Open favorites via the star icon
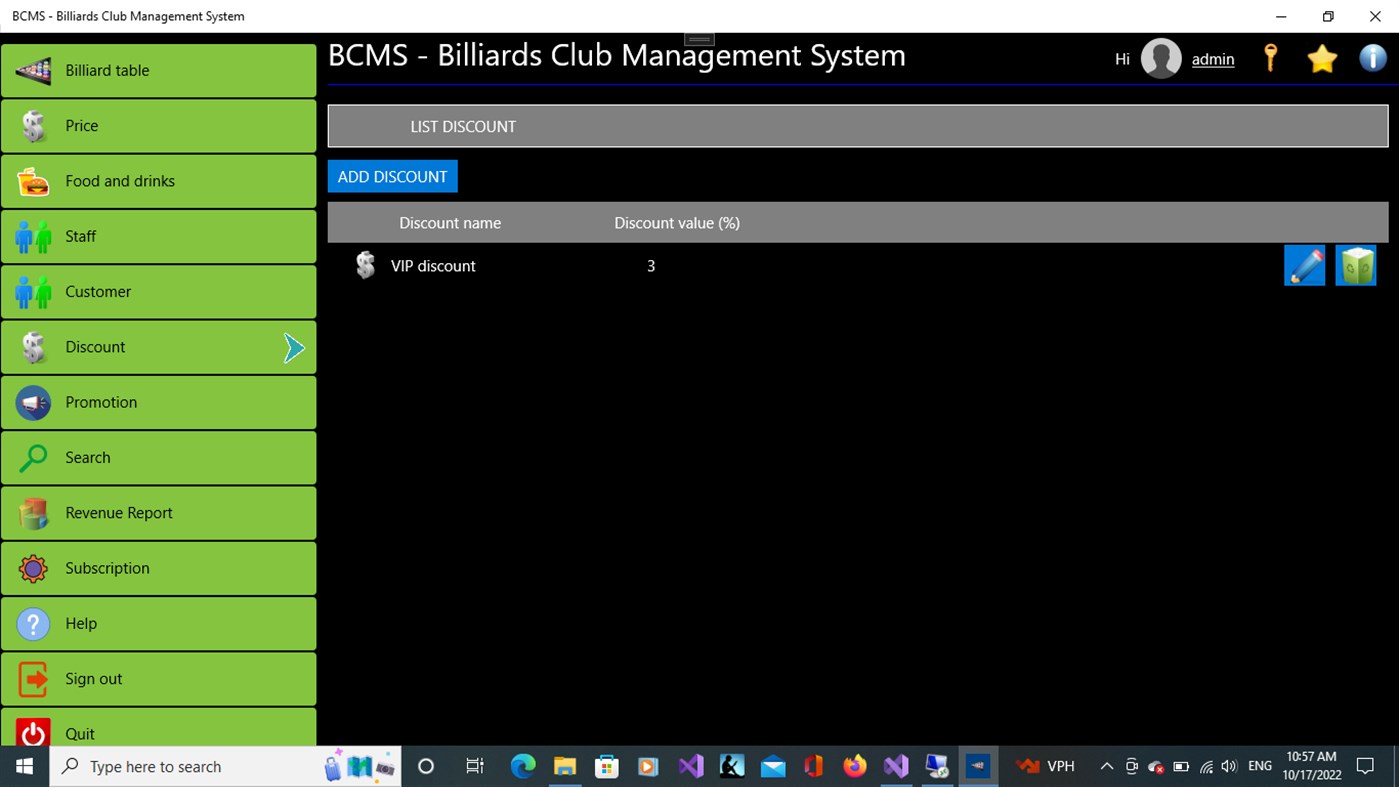Screen dimensions: 1399x787 point(1322,58)
